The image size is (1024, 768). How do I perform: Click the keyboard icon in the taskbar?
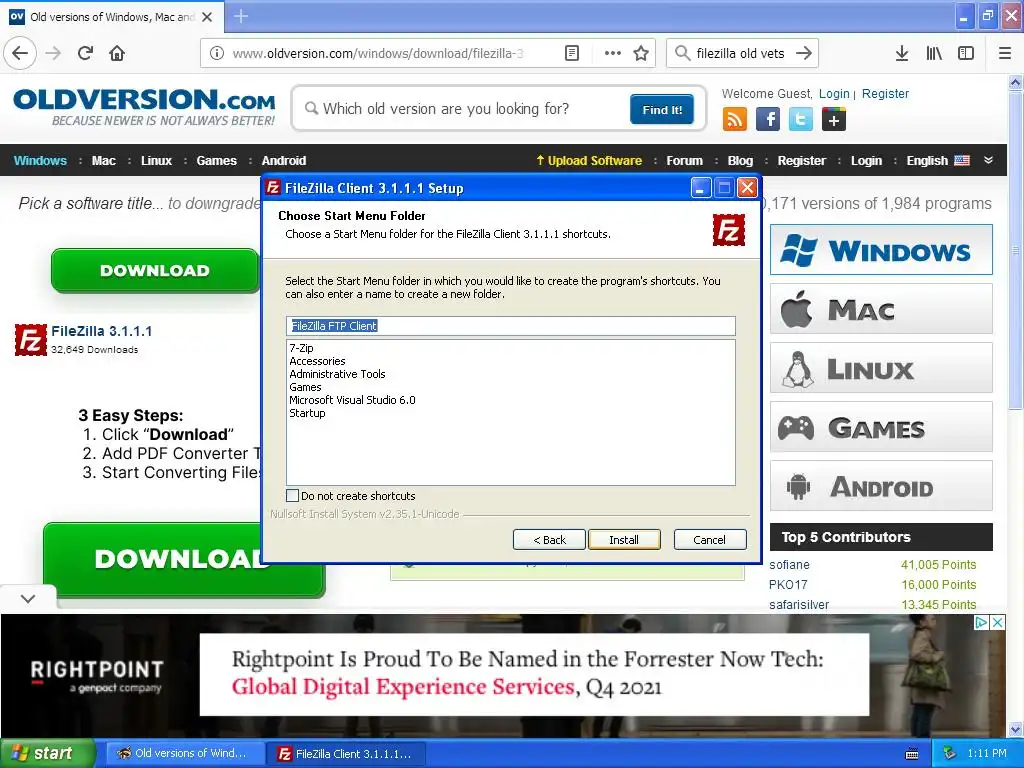pos(912,754)
